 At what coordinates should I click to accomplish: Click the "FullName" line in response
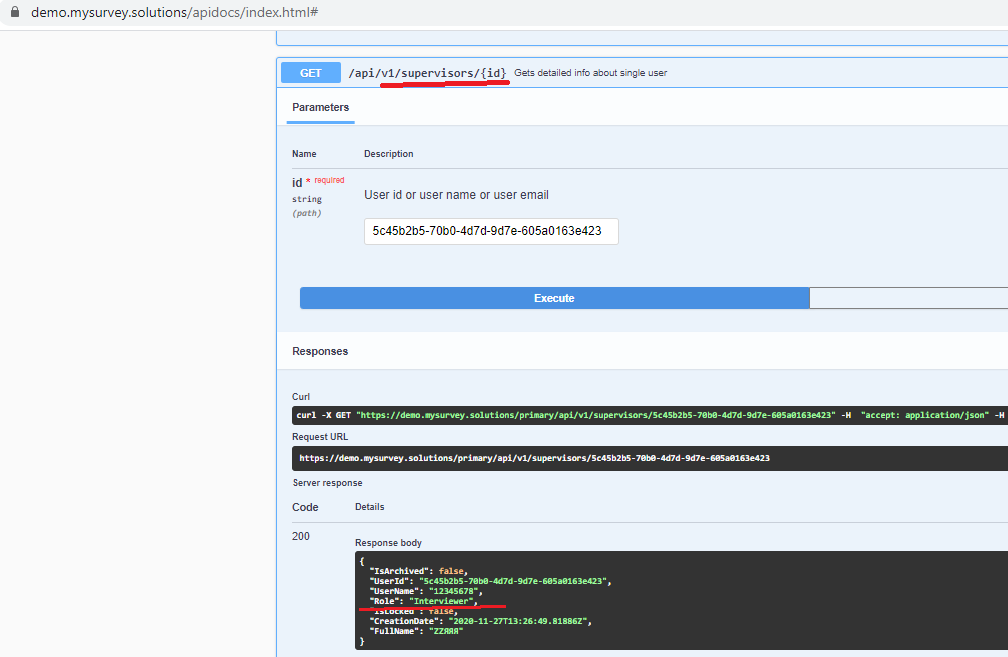point(416,631)
